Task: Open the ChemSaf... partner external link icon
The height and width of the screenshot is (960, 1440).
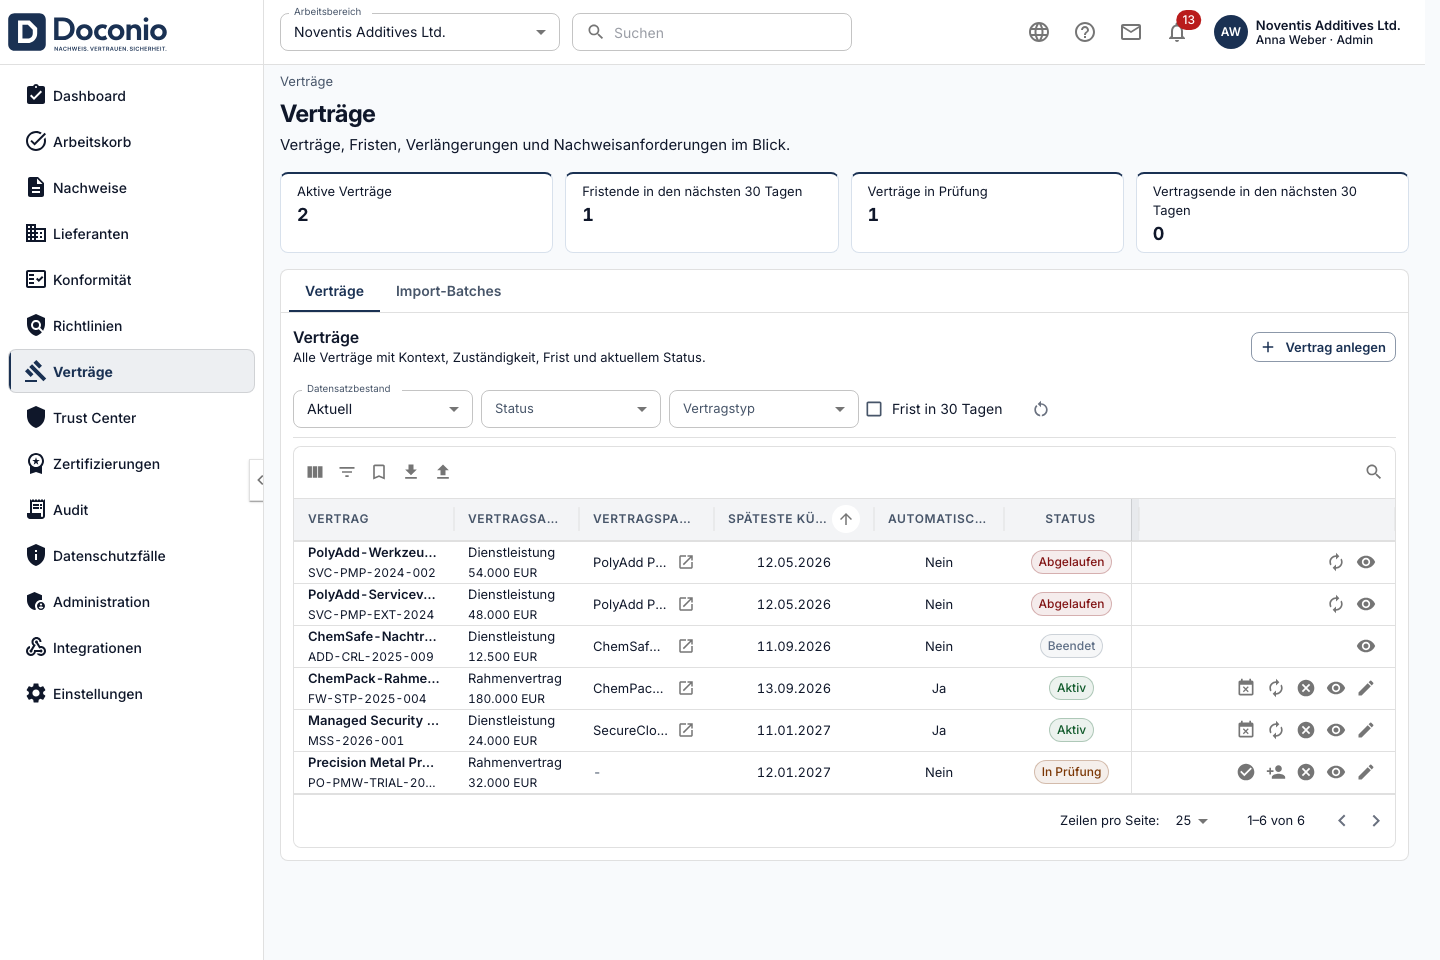Action: coord(686,646)
